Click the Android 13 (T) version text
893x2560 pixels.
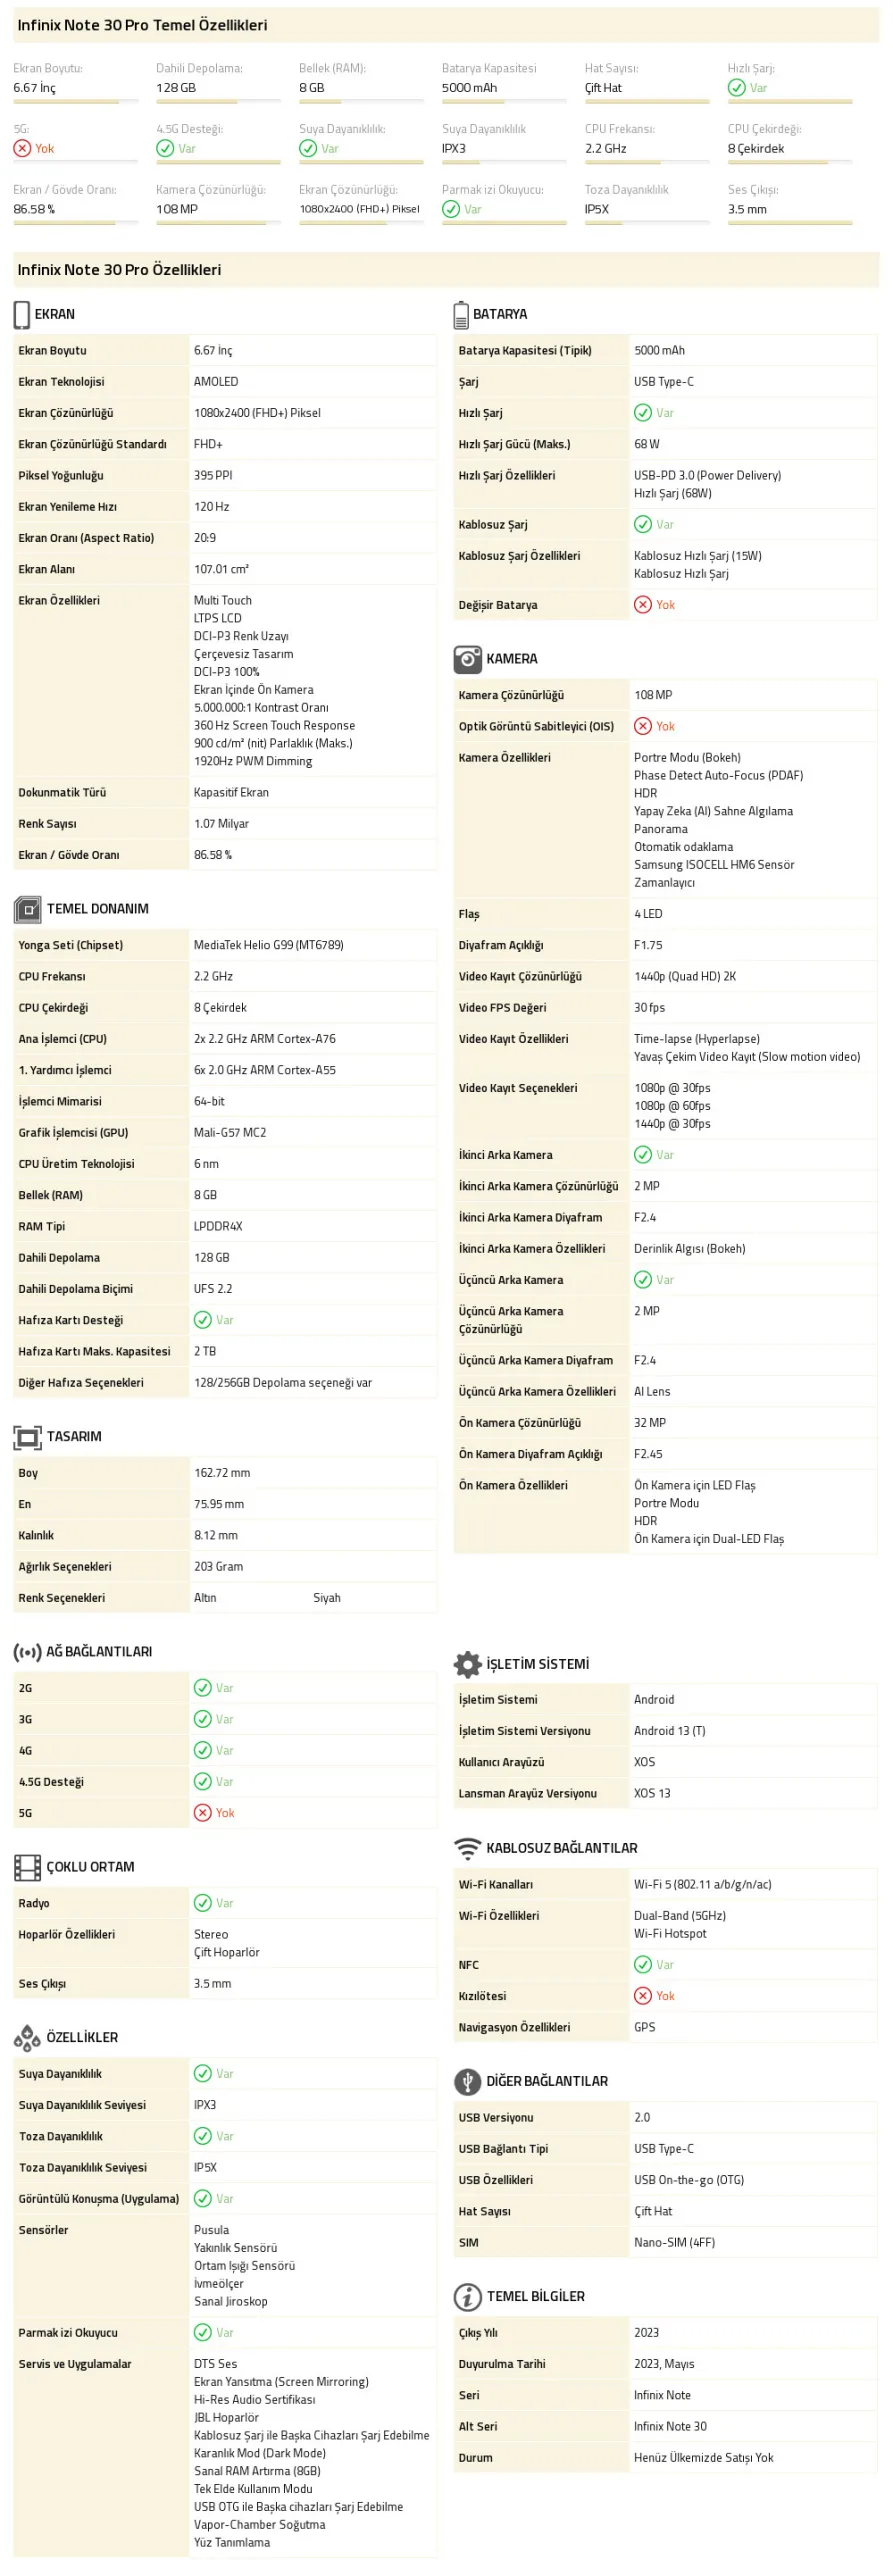point(669,1731)
